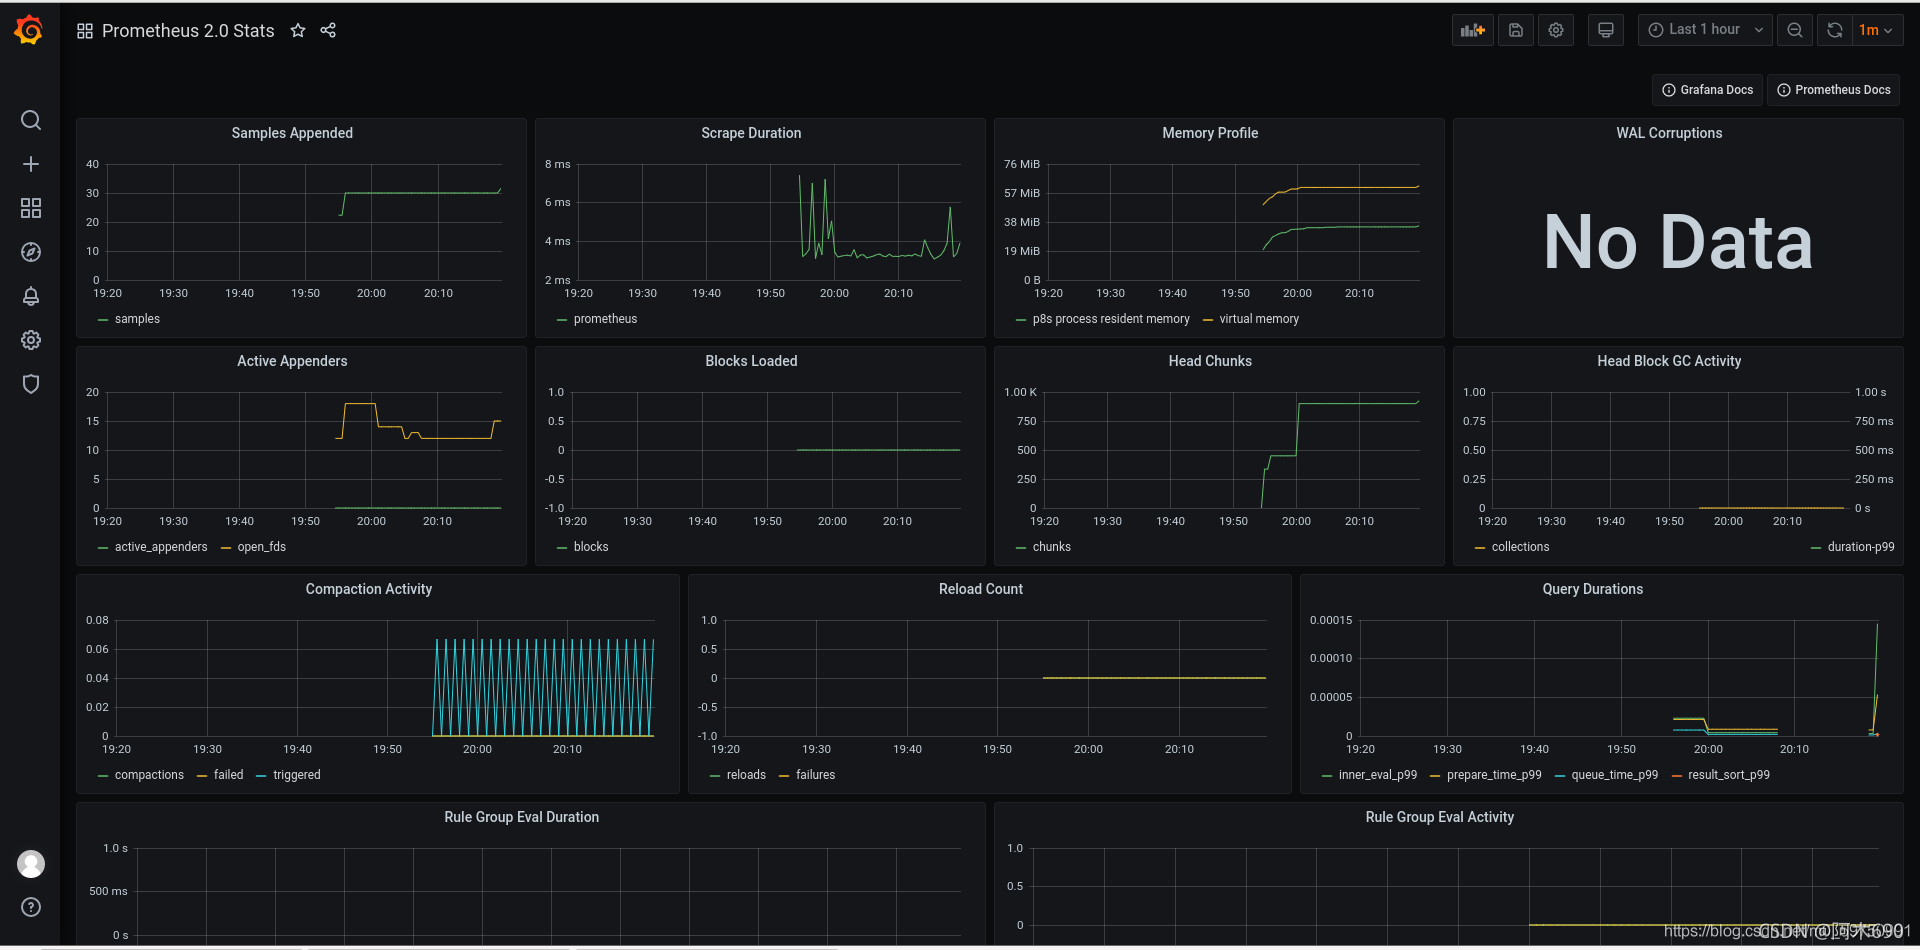Open the Grafana Docs link
The width and height of the screenshot is (1920, 950).
[x=1707, y=90]
